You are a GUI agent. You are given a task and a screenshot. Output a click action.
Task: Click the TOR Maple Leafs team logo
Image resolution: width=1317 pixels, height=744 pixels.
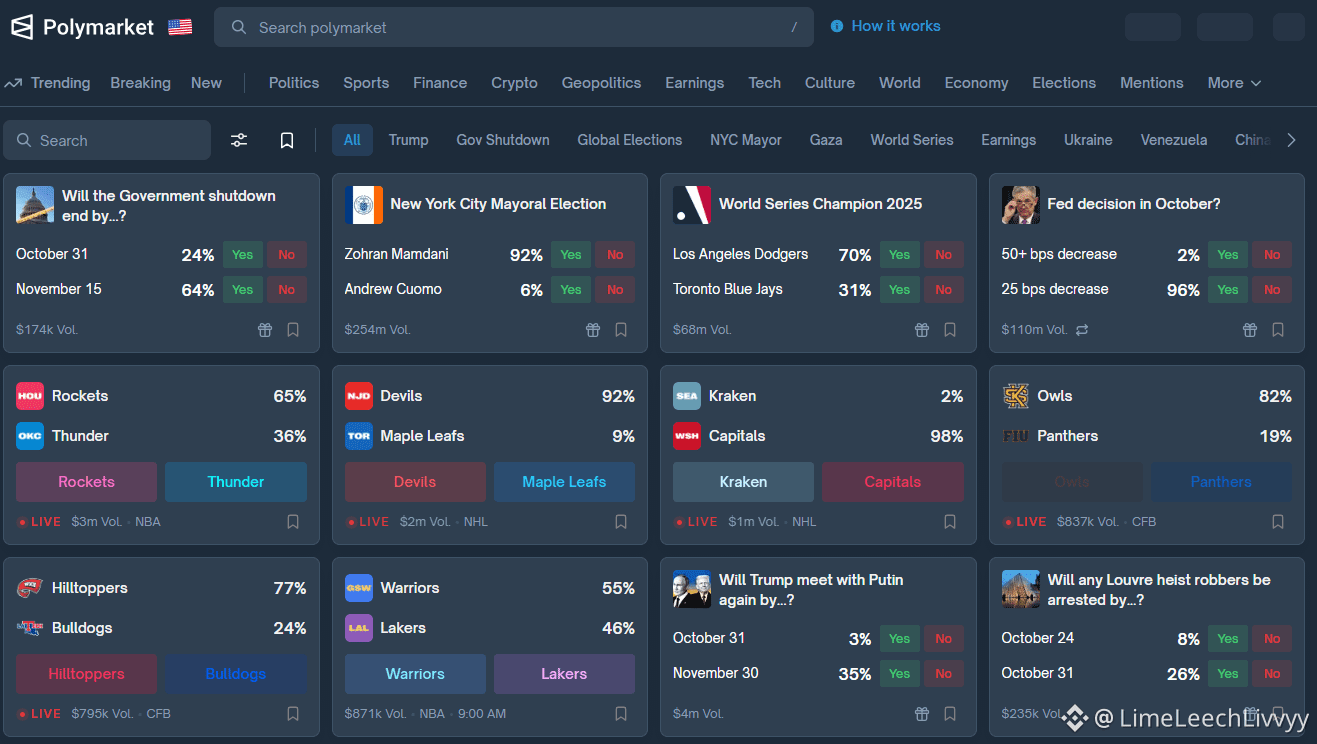(359, 436)
